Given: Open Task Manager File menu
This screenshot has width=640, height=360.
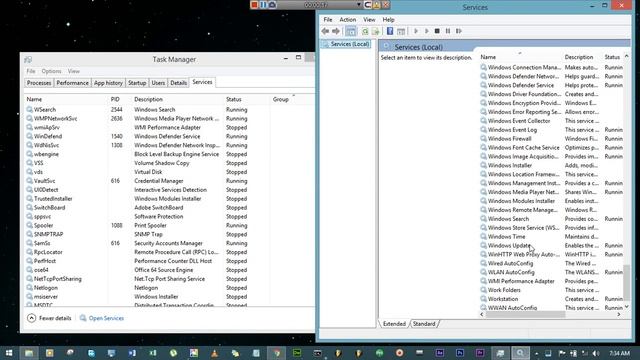Looking at the screenshot, I should [x=31, y=71].
